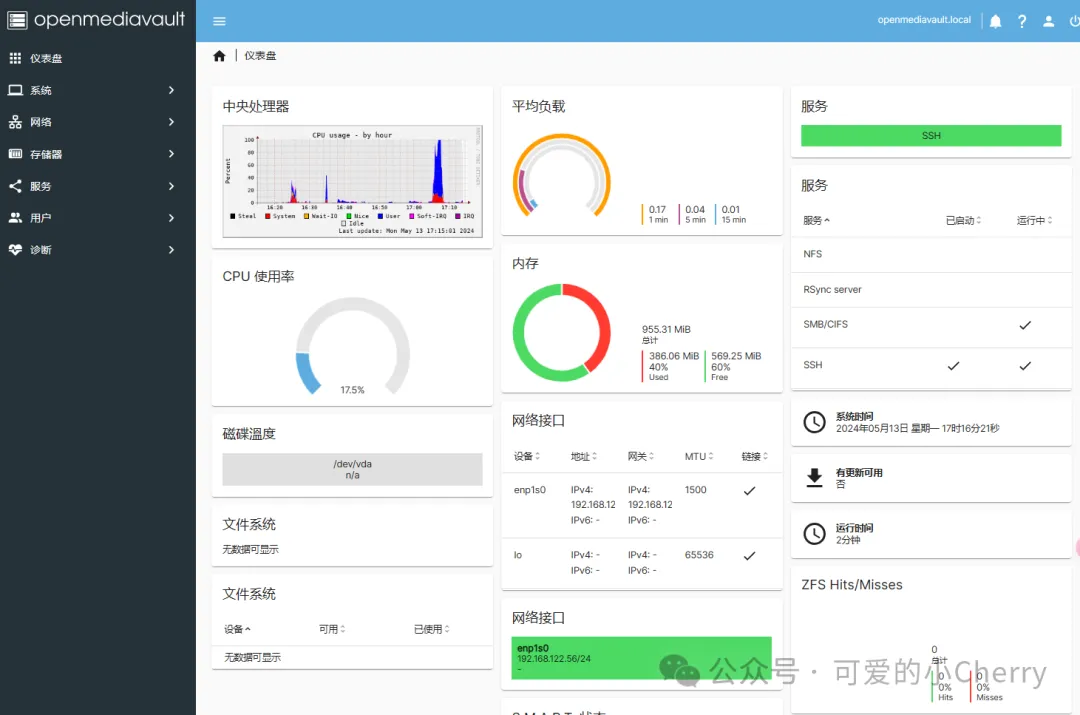The image size is (1080, 715).
Task: Click the home icon in breadcrumb
Action: point(219,56)
